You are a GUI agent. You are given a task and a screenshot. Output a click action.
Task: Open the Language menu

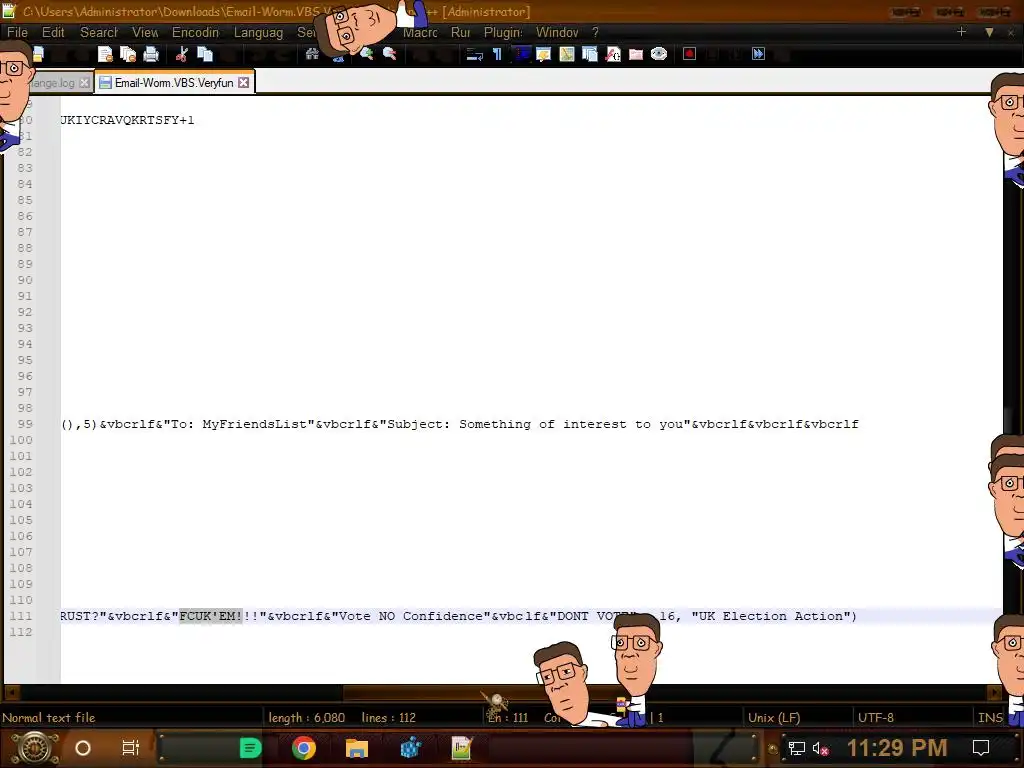(258, 32)
